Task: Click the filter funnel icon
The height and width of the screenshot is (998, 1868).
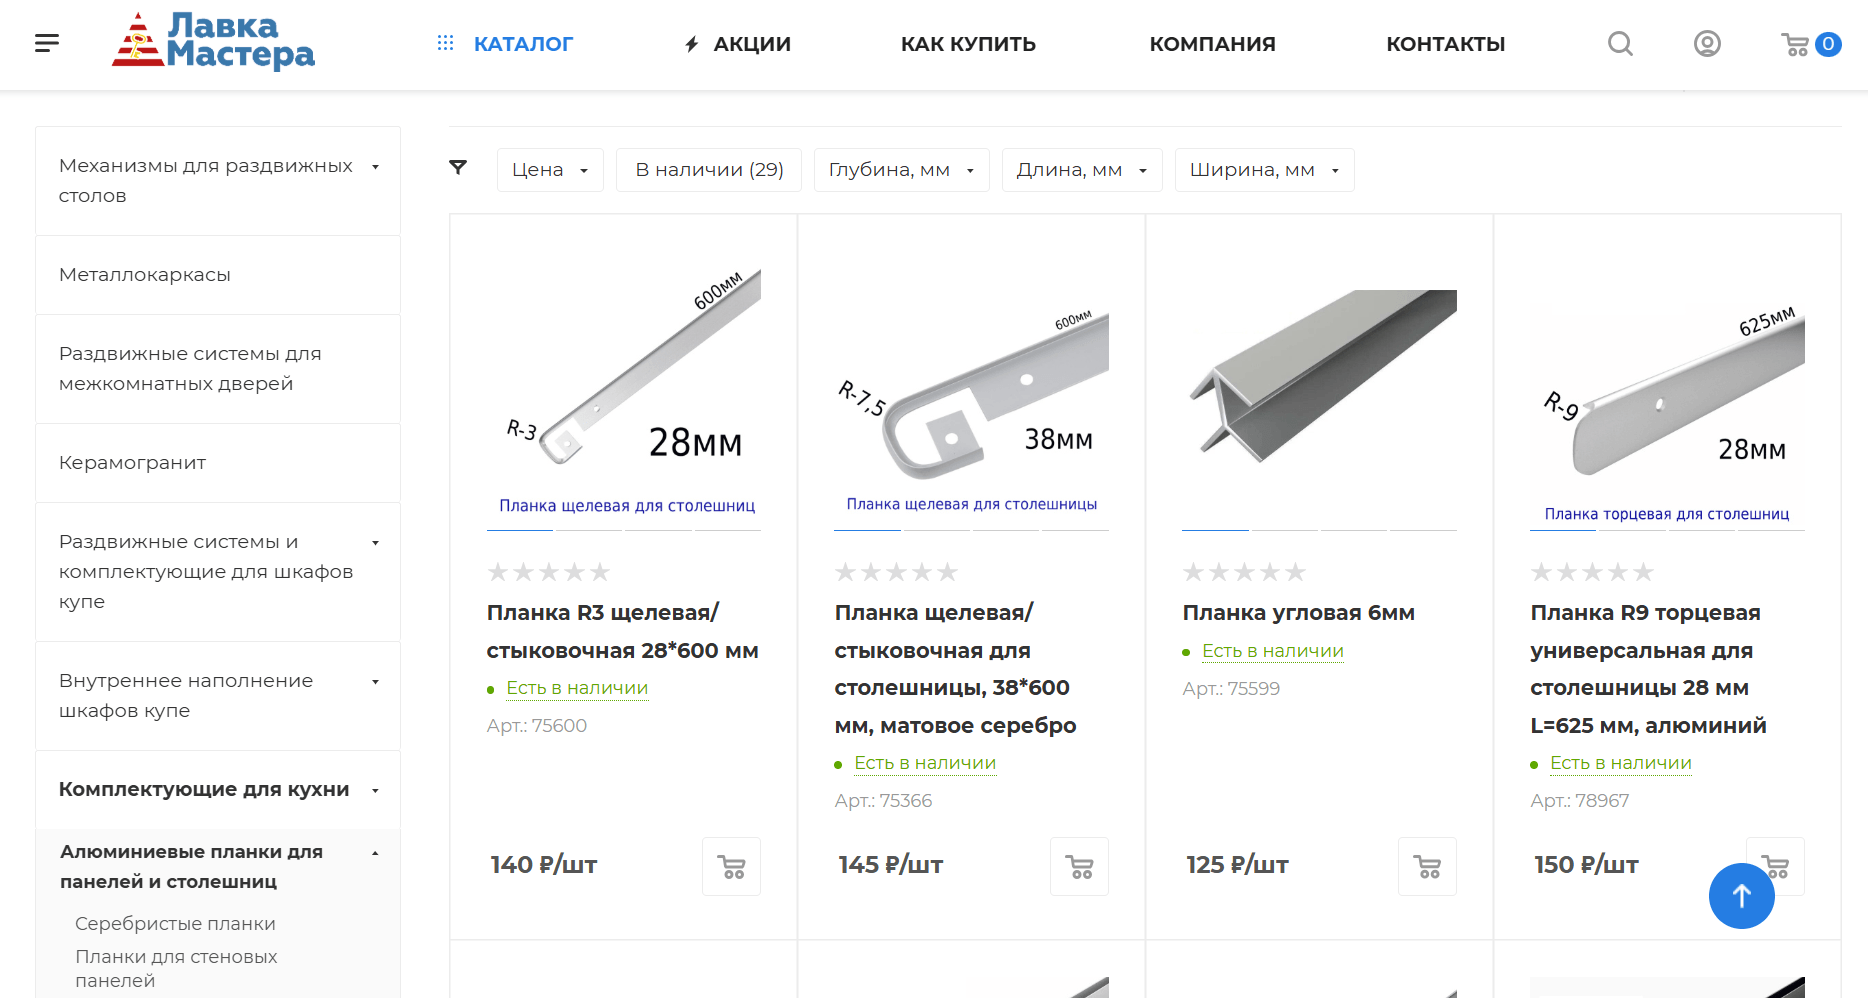Action: click(458, 168)
